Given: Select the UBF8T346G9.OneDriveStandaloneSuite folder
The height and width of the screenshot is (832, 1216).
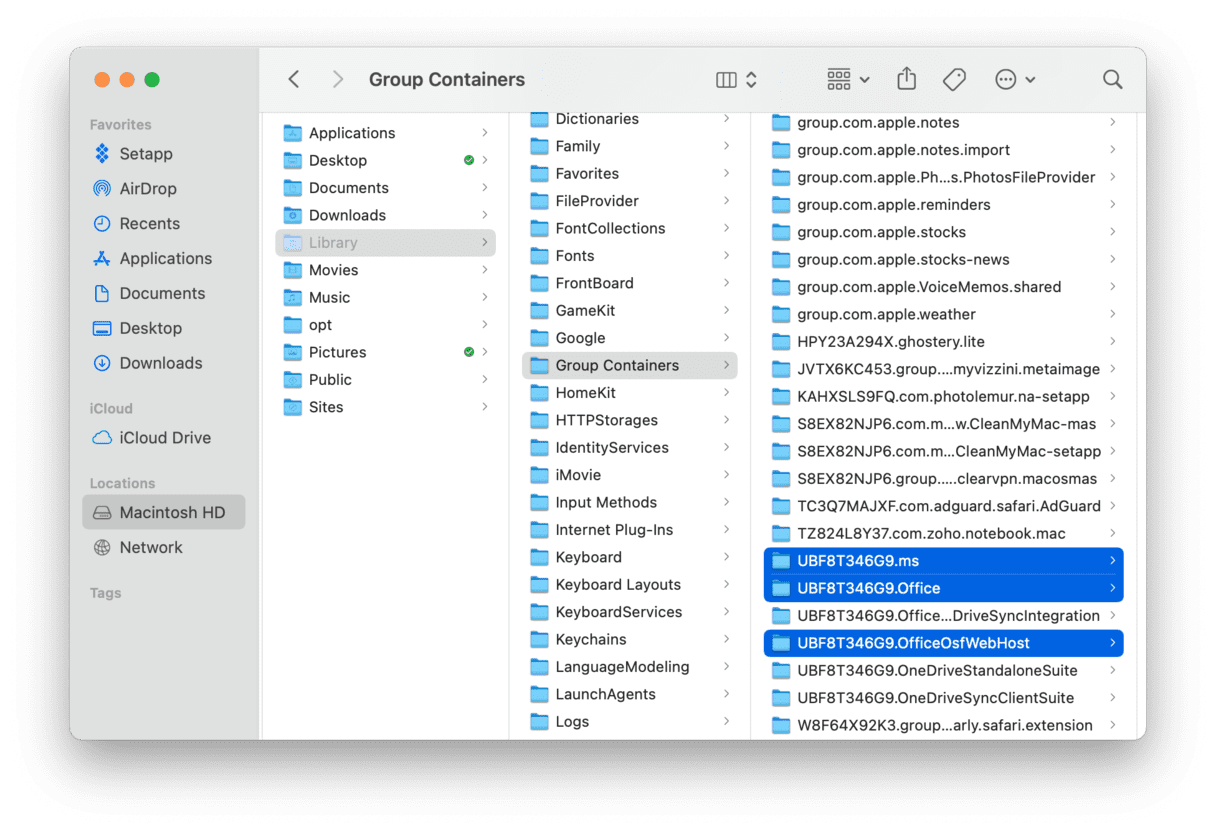Looking at the screenshot, I should point(937,671).
